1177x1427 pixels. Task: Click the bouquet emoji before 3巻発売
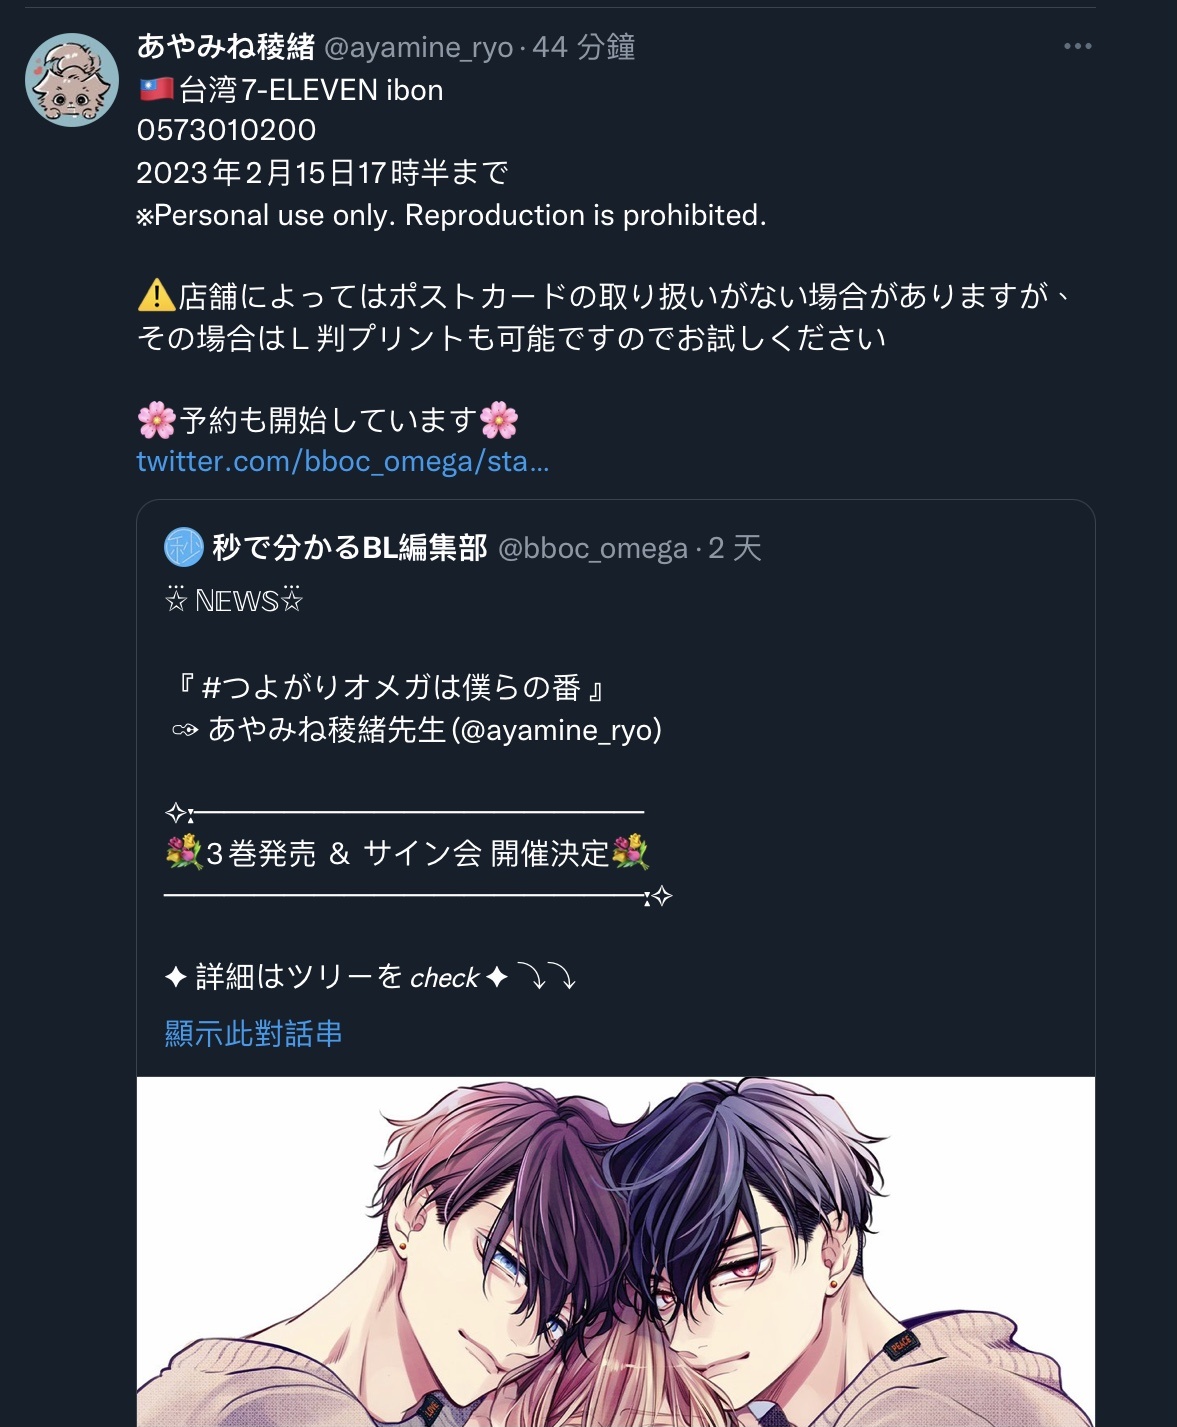(x=184, y=853)
